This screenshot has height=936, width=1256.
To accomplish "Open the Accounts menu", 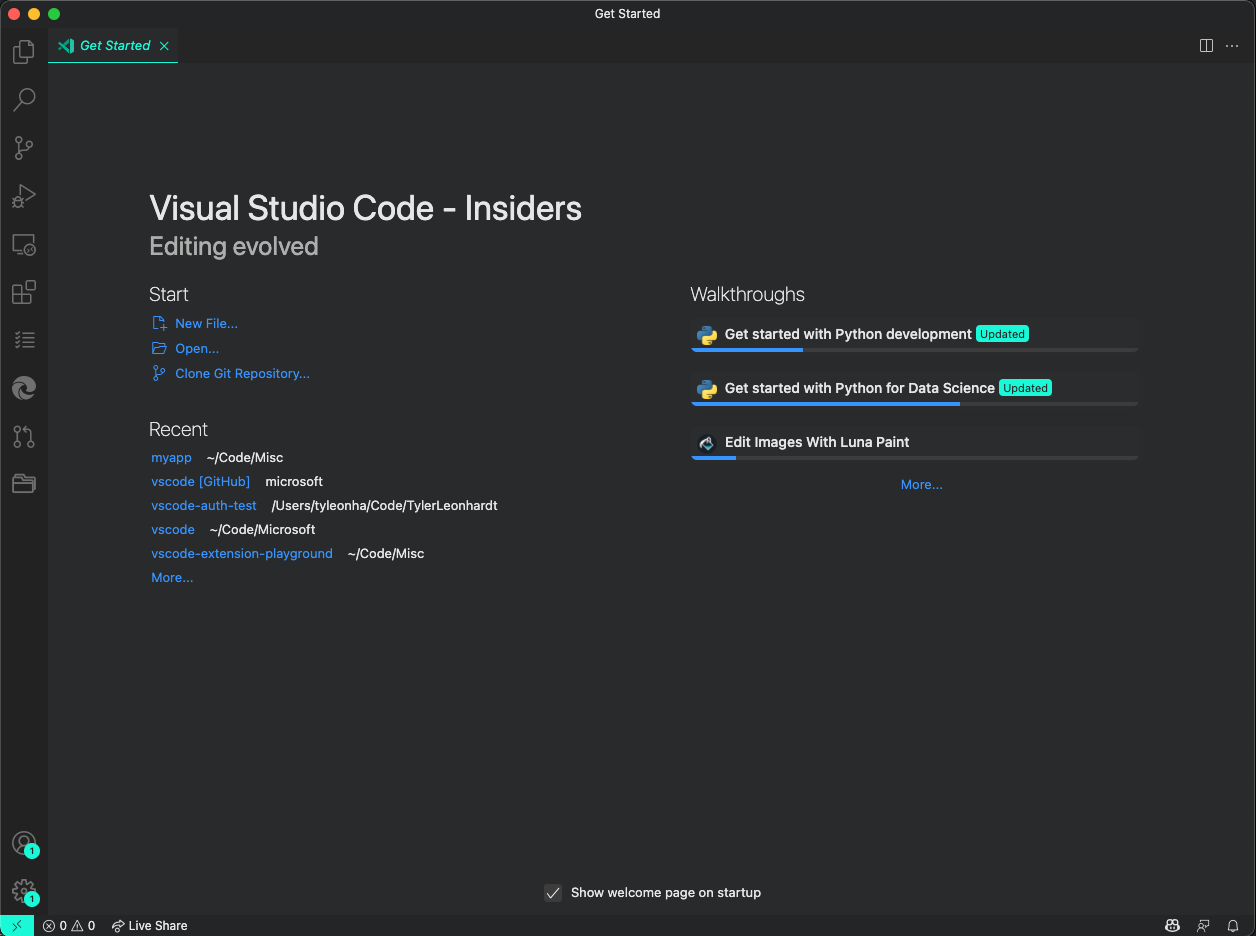I will [22, 843].
